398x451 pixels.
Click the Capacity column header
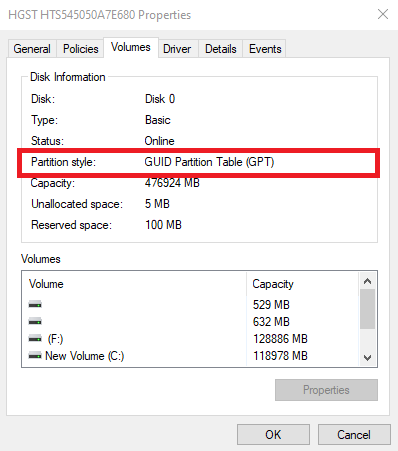tap(303, 284)
